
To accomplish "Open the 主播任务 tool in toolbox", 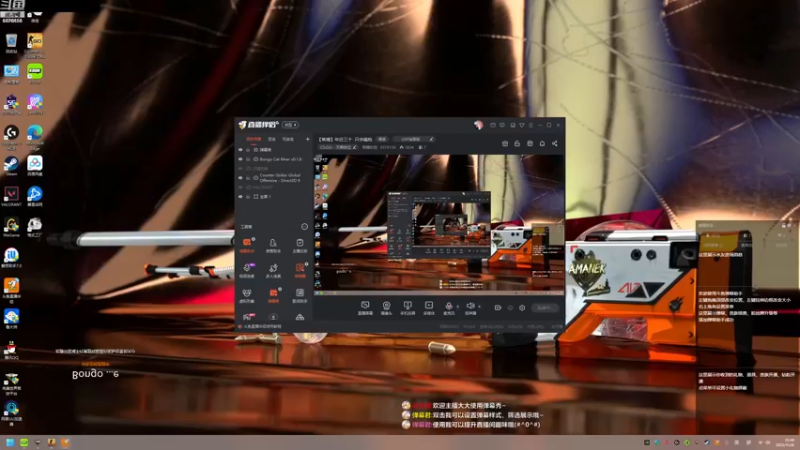I will point(300,245).
